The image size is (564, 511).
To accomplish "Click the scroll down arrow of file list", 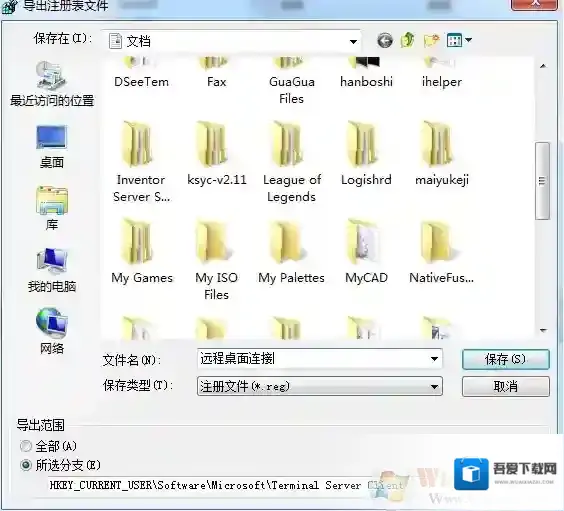I will coord(543,330).
